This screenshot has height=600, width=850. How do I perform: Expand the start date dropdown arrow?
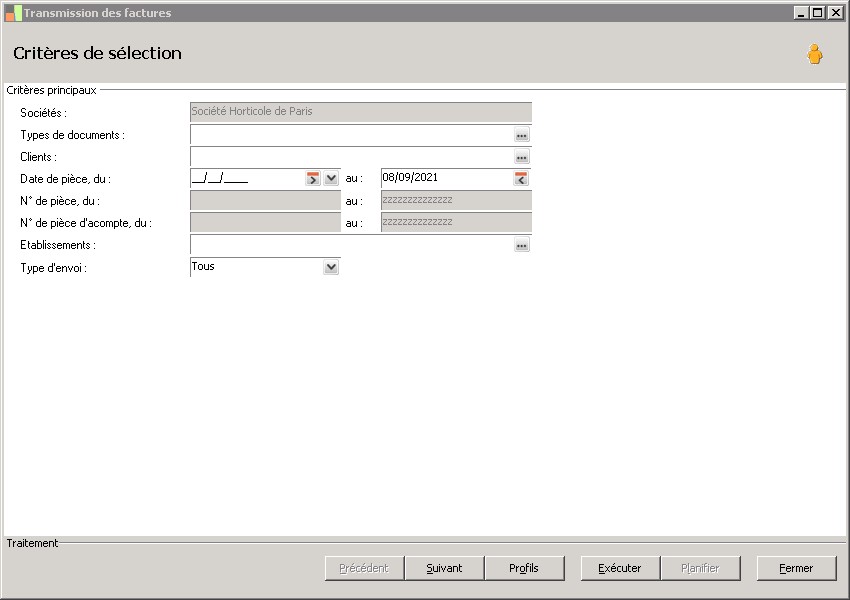(x=331, y=178)
